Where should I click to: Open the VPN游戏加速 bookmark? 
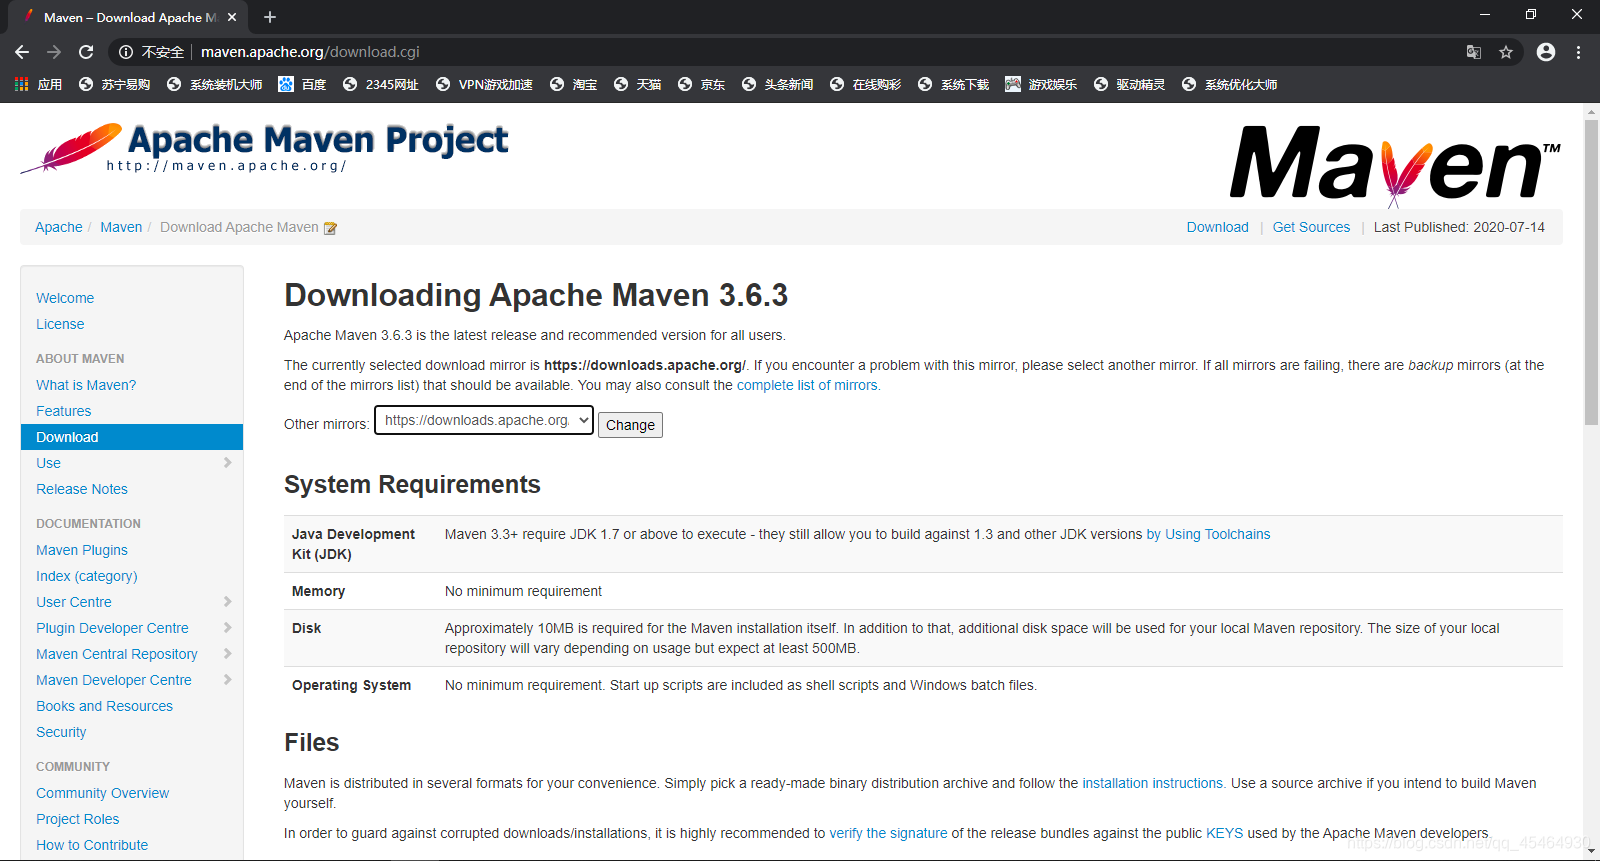(x=484, y=85)
